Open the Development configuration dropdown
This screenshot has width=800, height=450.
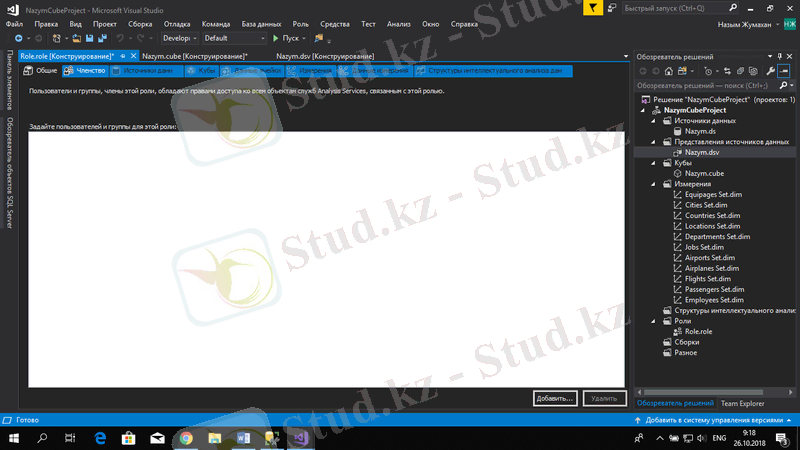[x=180, y=38]
